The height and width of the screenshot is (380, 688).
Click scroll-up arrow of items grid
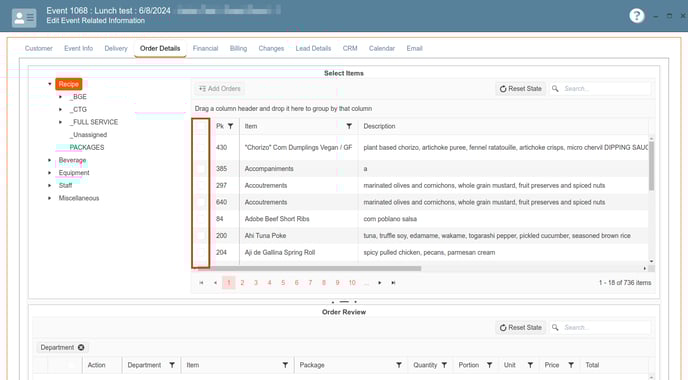pyautogui.click(x=651, y=139)
